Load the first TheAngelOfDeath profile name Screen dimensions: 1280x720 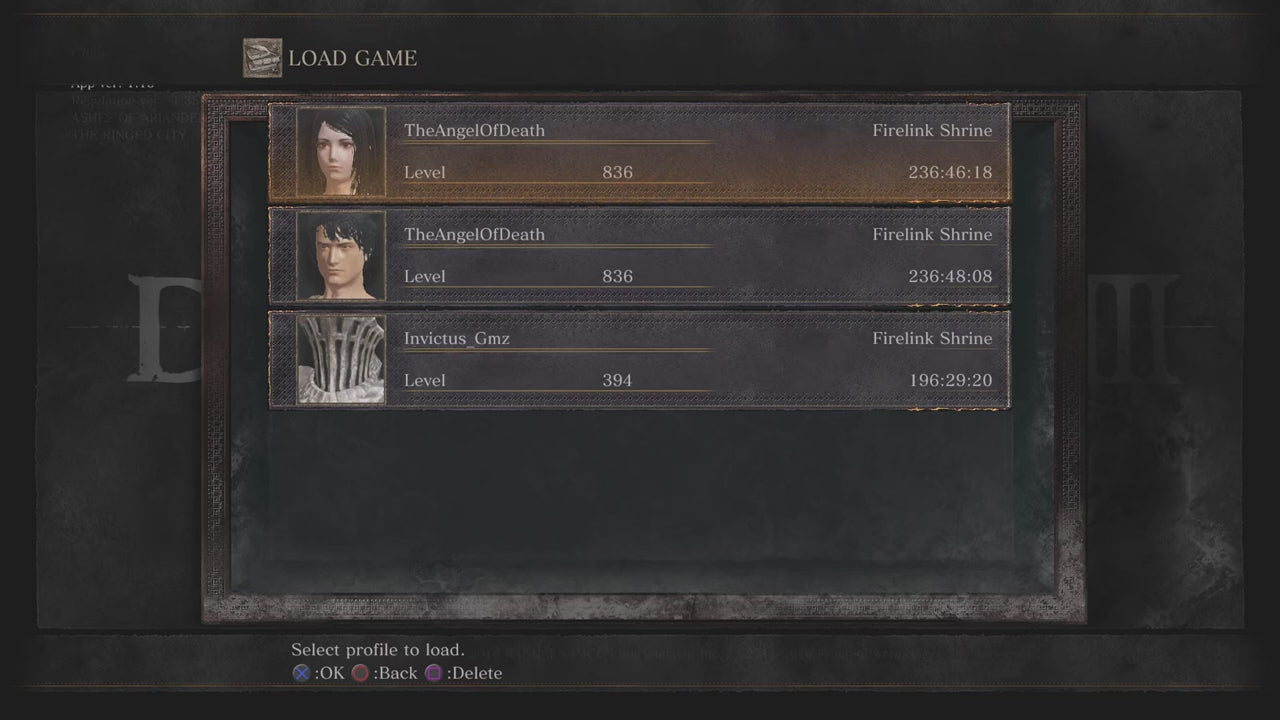click(474, 130)
